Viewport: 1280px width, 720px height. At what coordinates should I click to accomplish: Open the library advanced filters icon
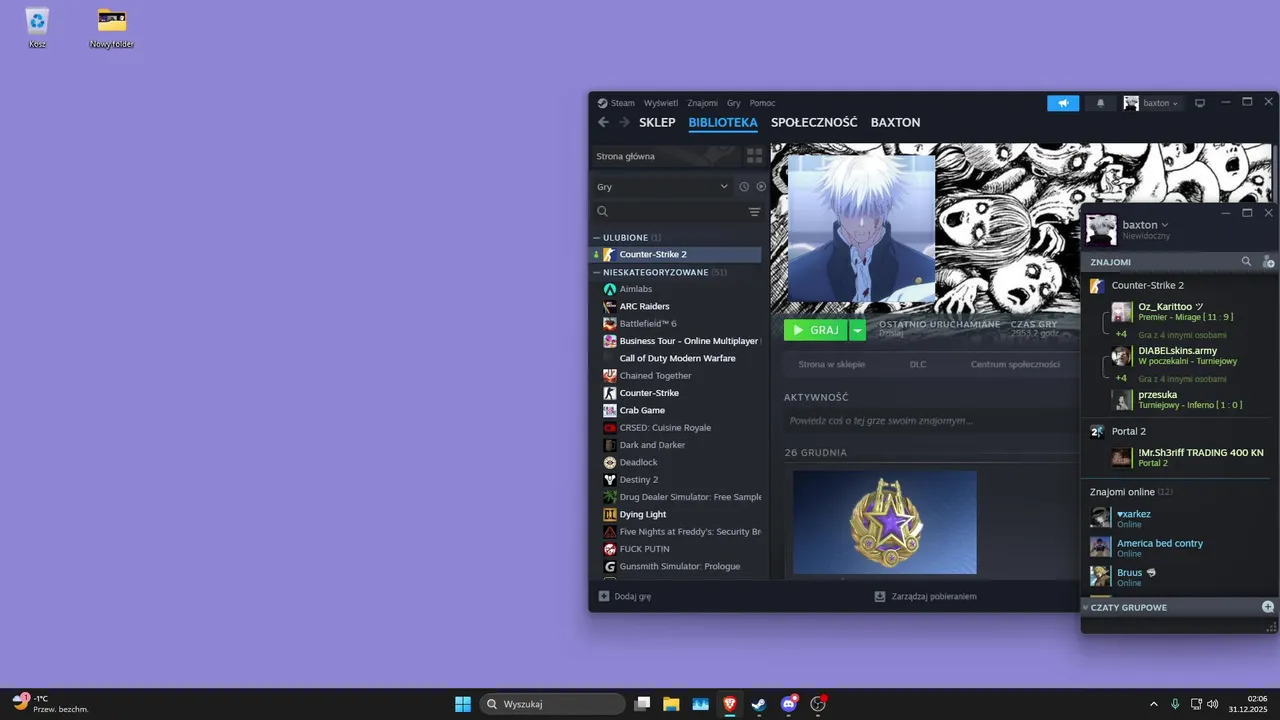coord(754,212)
